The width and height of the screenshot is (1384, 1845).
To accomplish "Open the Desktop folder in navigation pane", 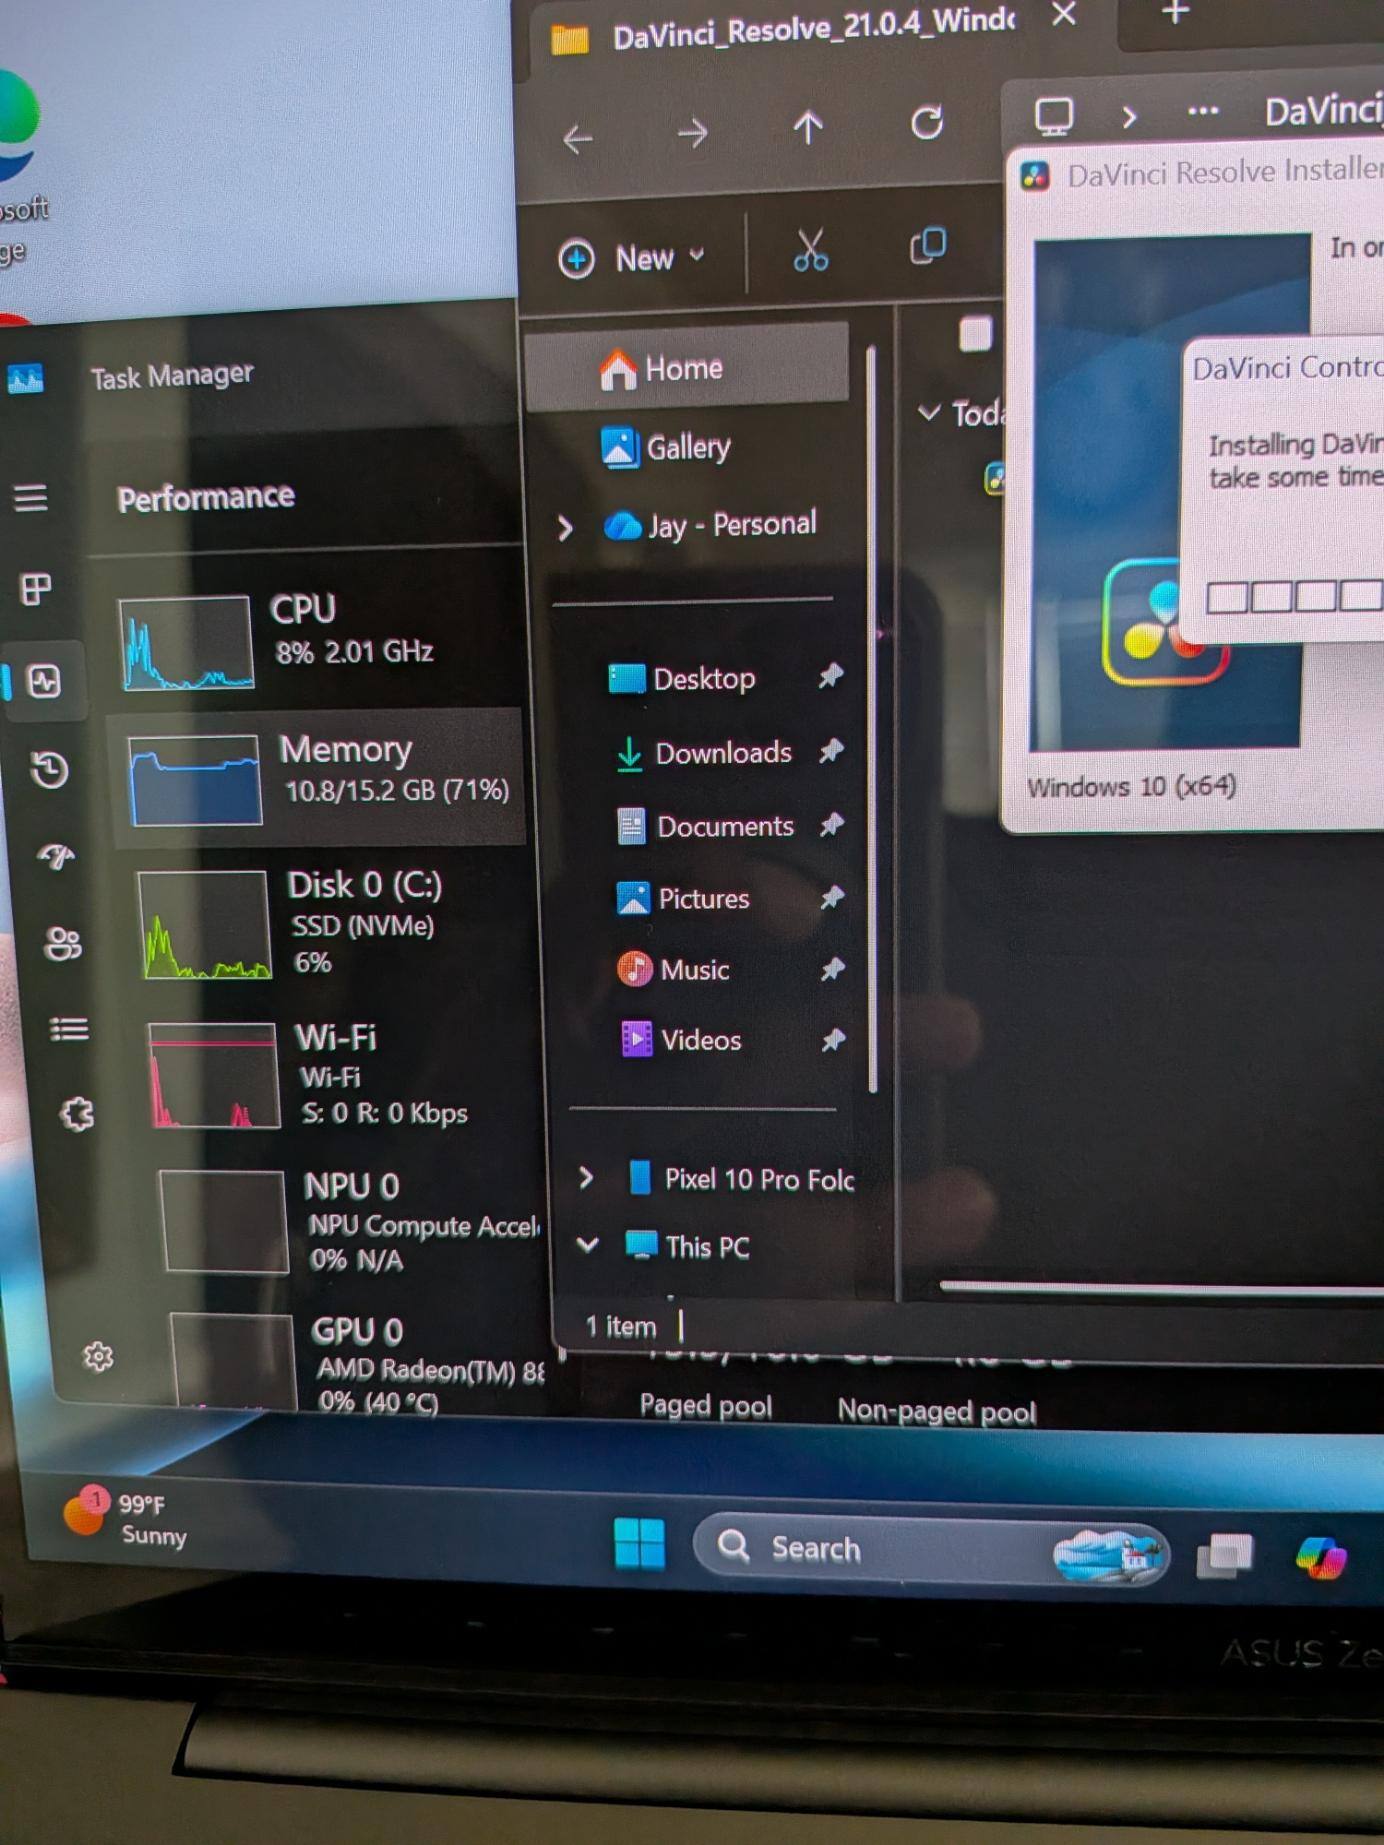I will [x=682, y=678].
